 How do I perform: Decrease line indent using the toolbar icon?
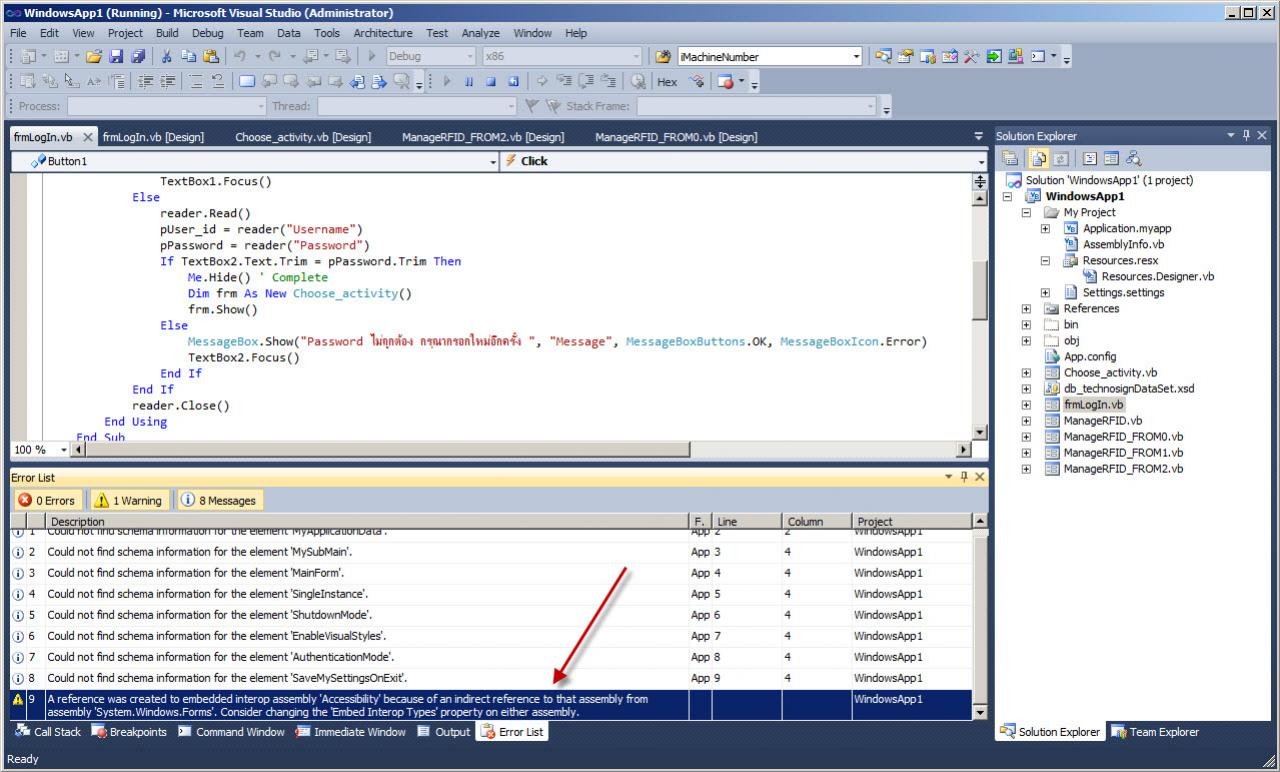(x=145, y=82)
